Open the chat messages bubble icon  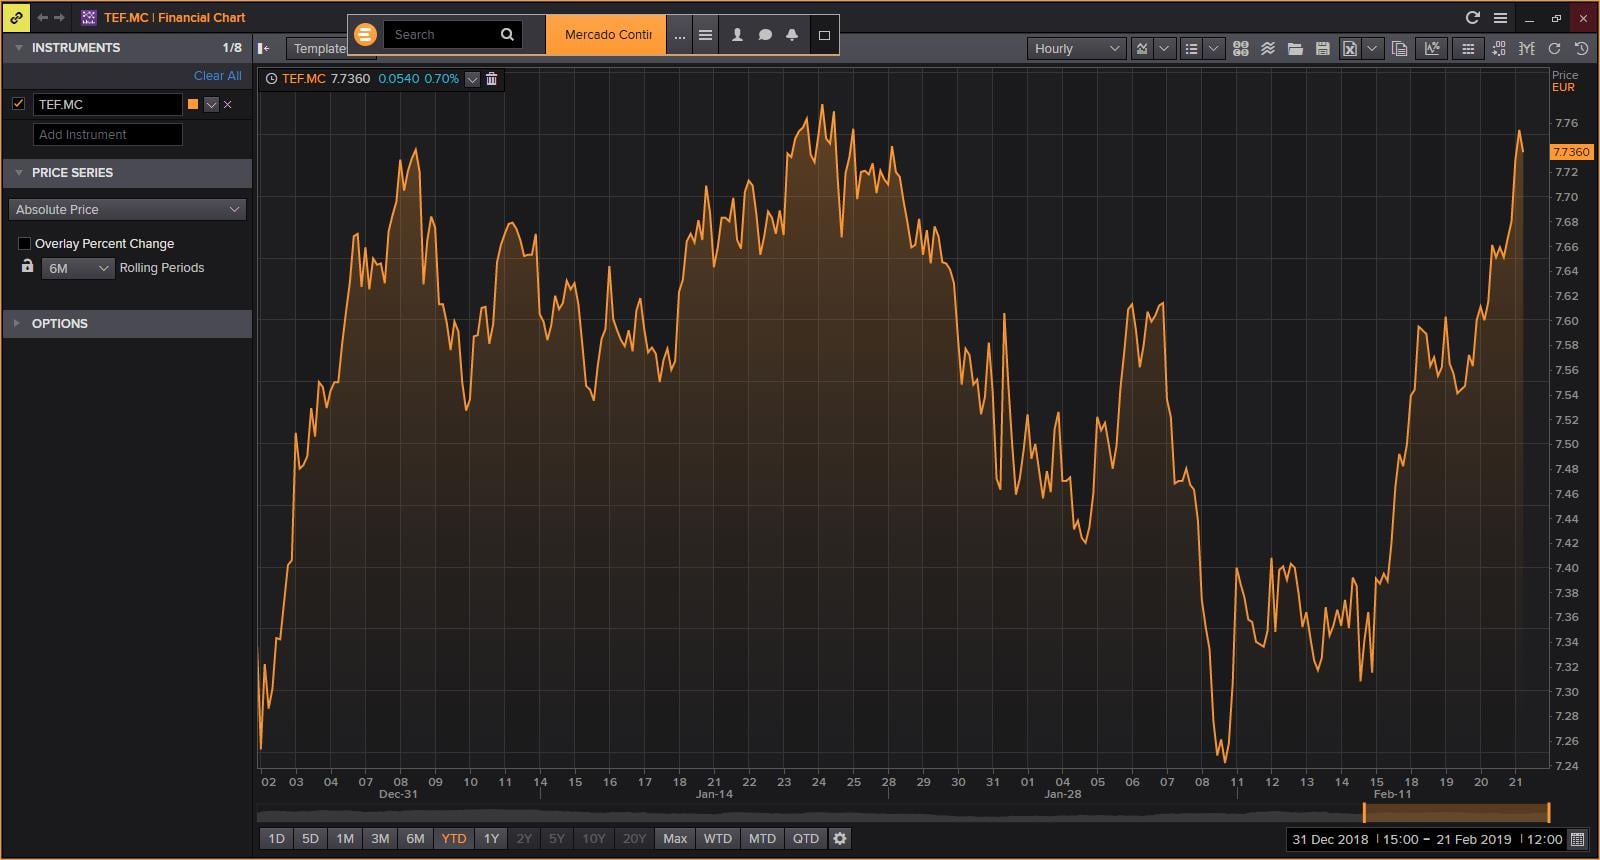(x=765, y=35)
